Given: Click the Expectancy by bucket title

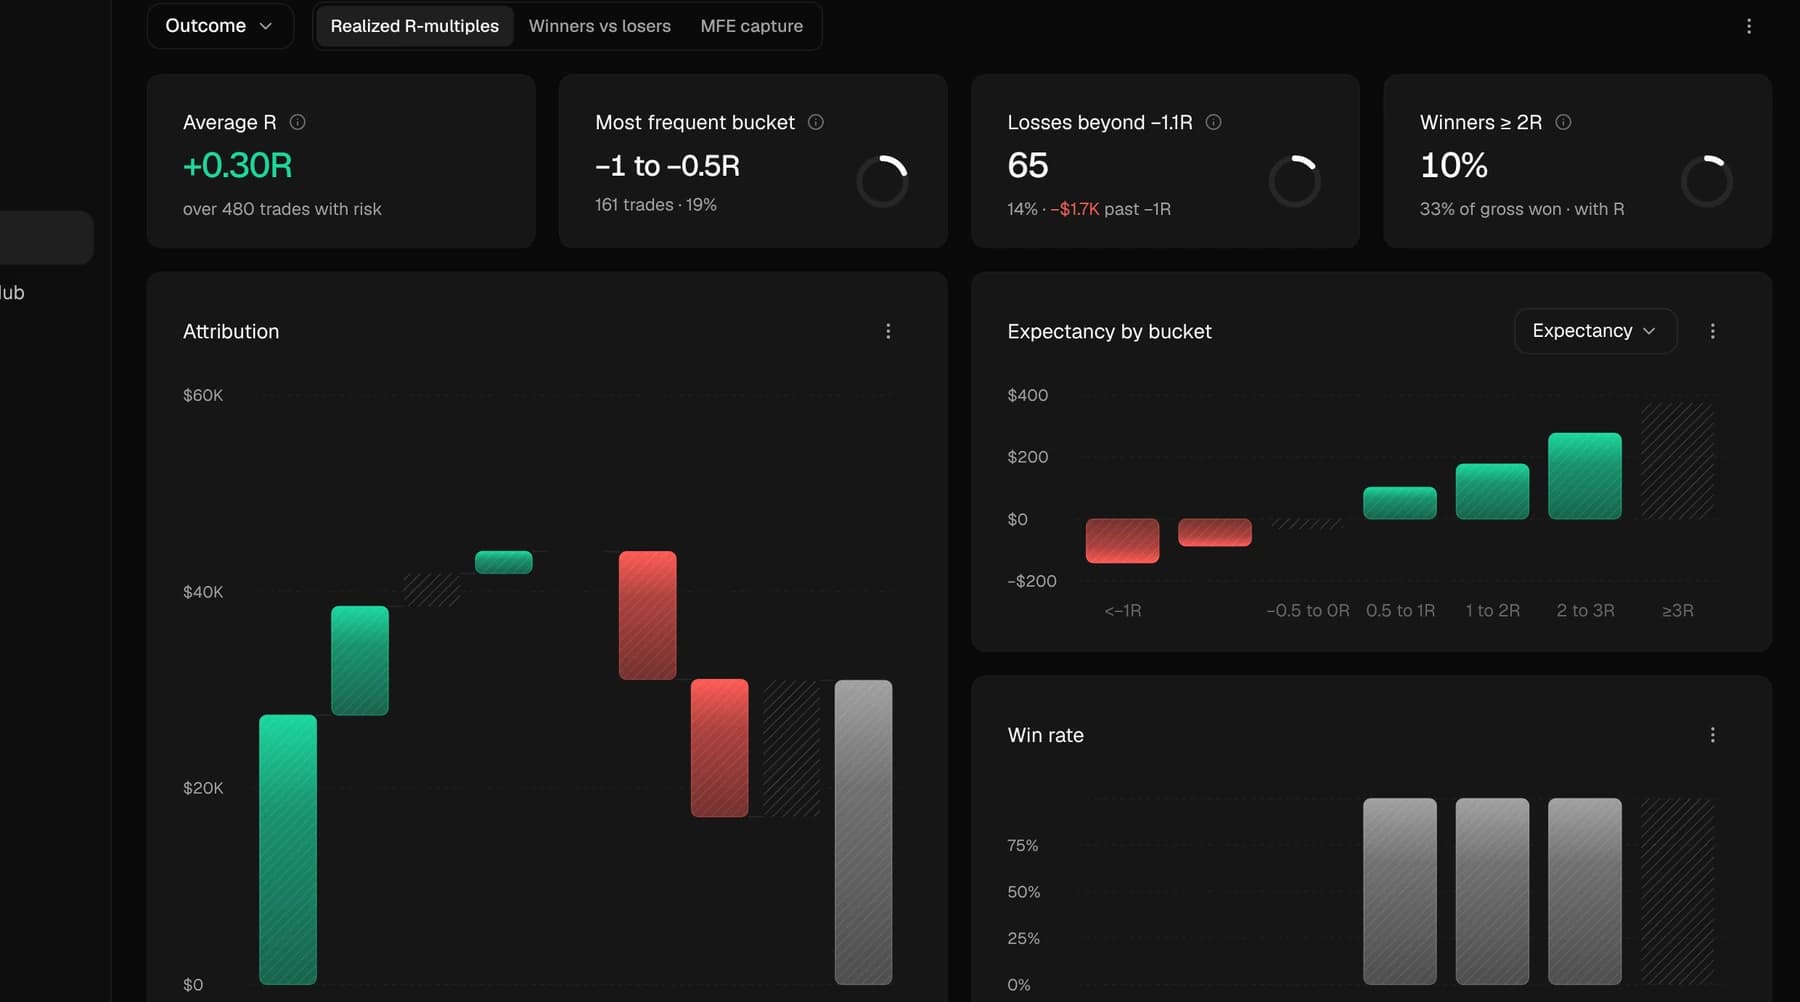Looking at the screenshot, I should 1109,332.
